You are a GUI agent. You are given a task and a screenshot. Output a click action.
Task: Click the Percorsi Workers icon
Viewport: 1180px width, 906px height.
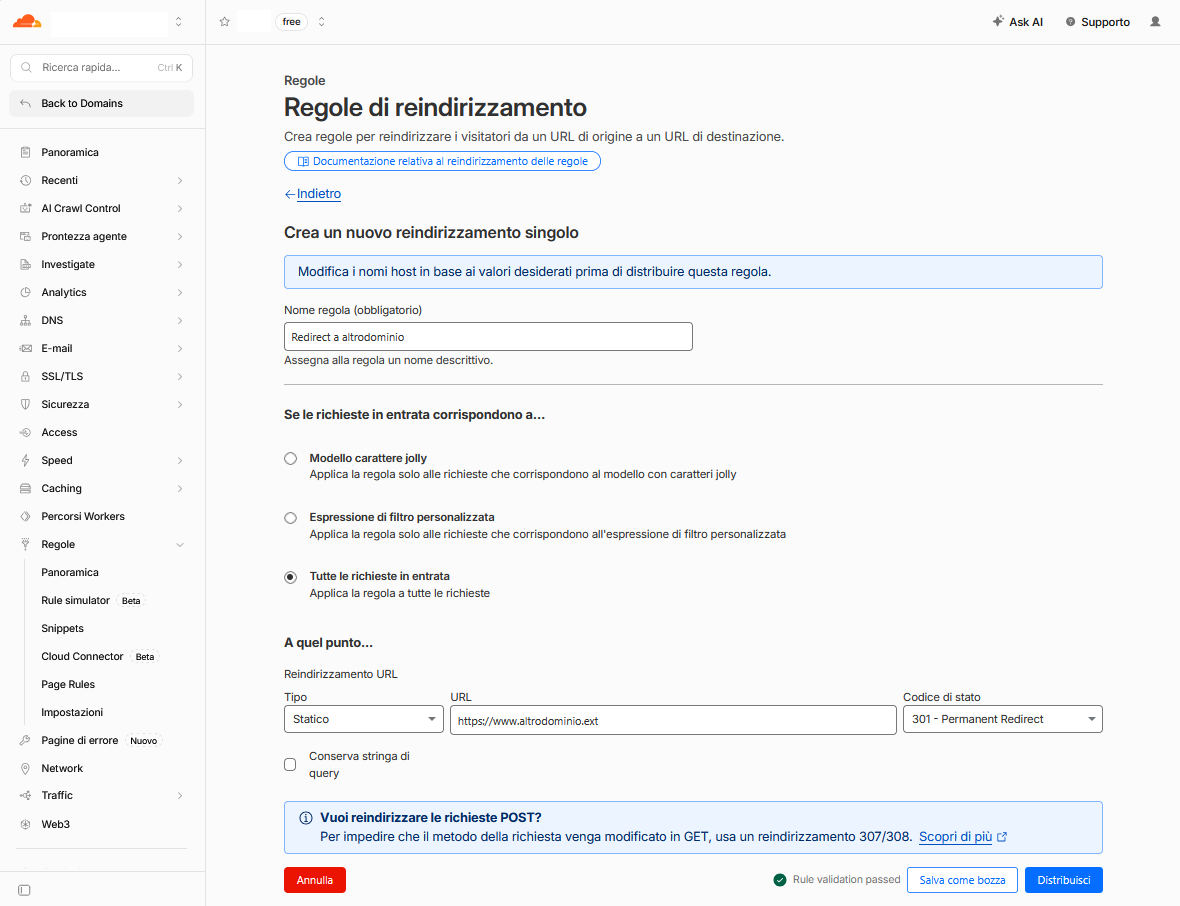[x=26, y=516]
